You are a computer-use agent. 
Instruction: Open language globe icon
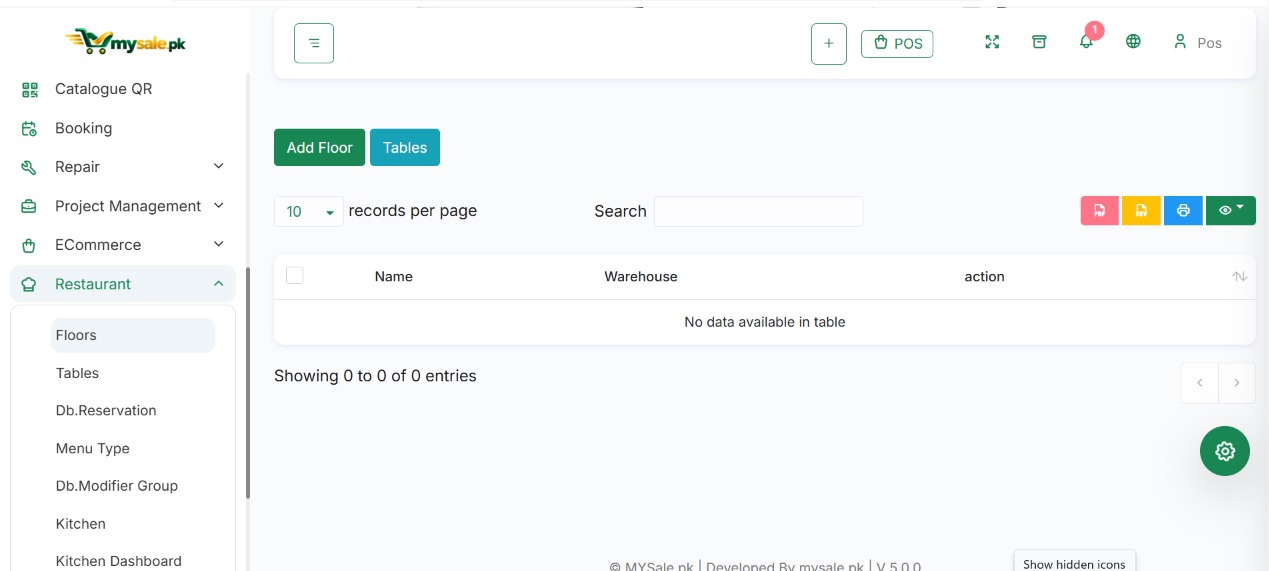1133,42
